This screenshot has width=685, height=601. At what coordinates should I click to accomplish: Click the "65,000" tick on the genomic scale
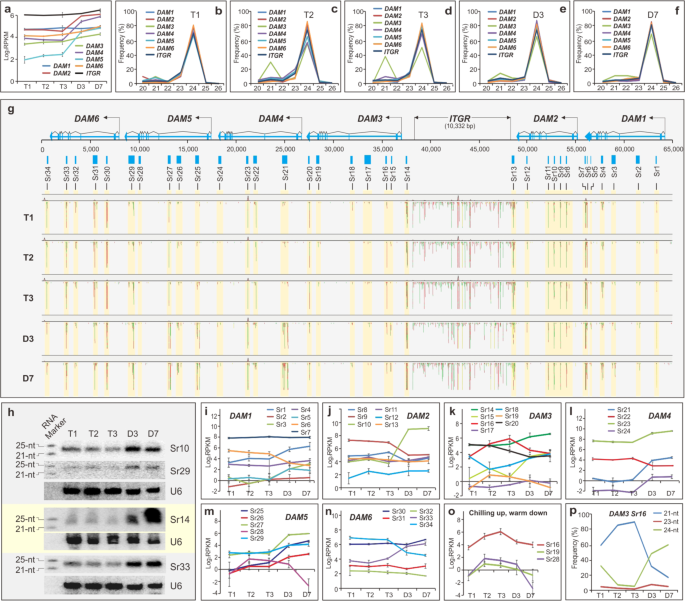(673, 149)
